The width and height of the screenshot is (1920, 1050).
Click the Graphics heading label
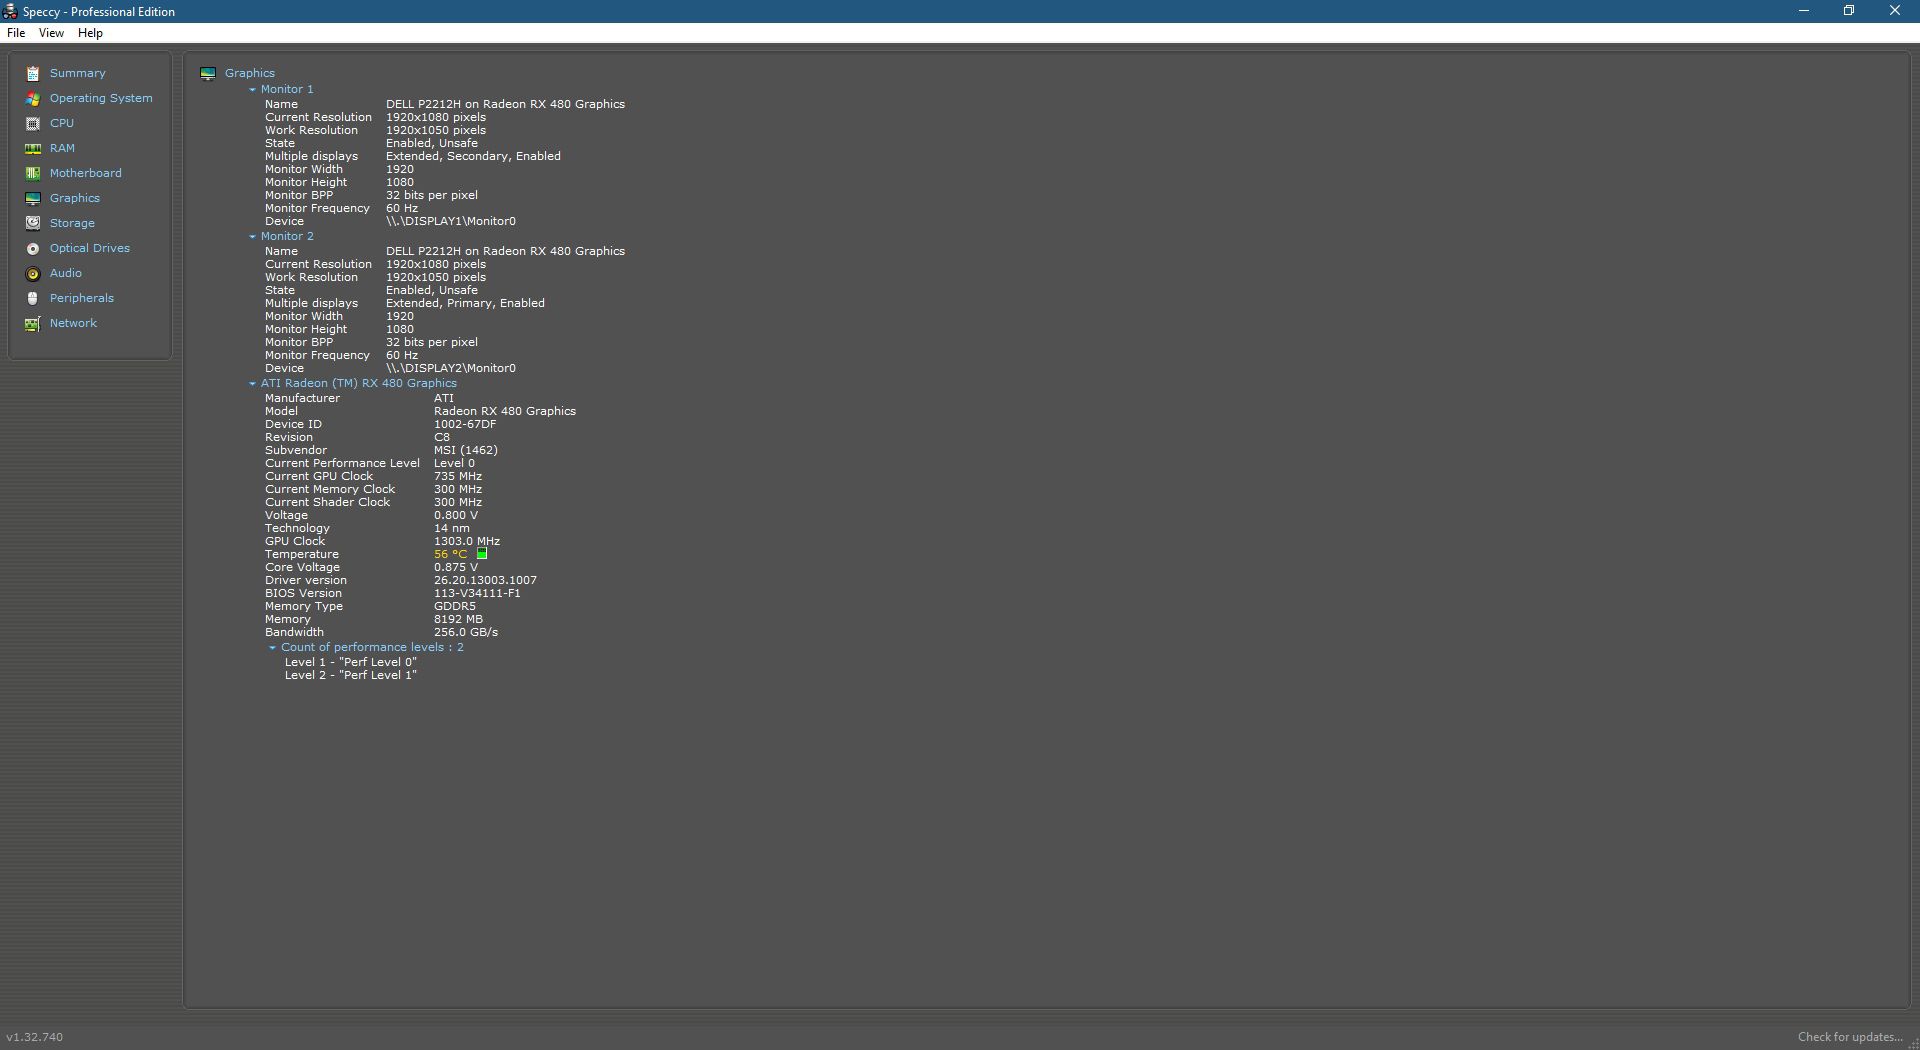250,73
